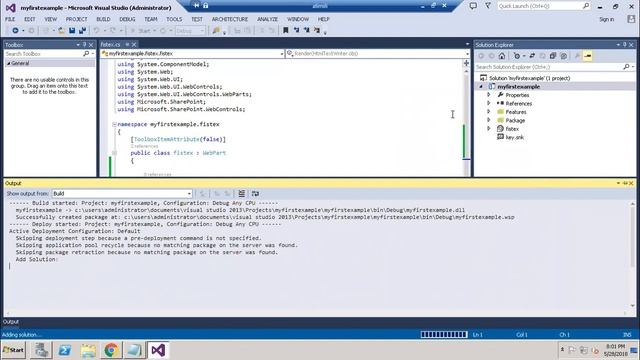This screenshot has width=640, height=360.
Task: Open the ANALYZE menu
Action: (x=267, y=19)
